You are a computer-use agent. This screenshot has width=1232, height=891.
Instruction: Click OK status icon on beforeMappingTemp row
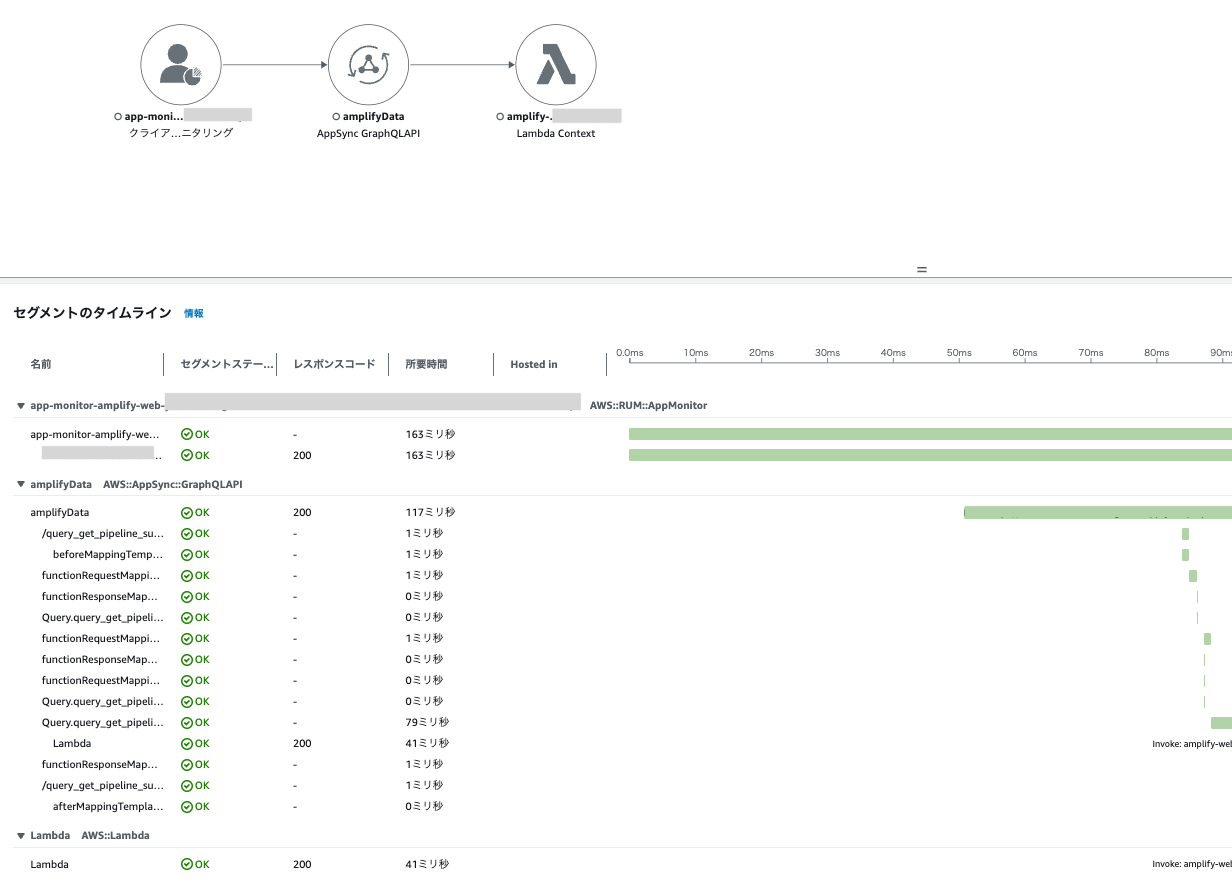(x=187, y=554)
